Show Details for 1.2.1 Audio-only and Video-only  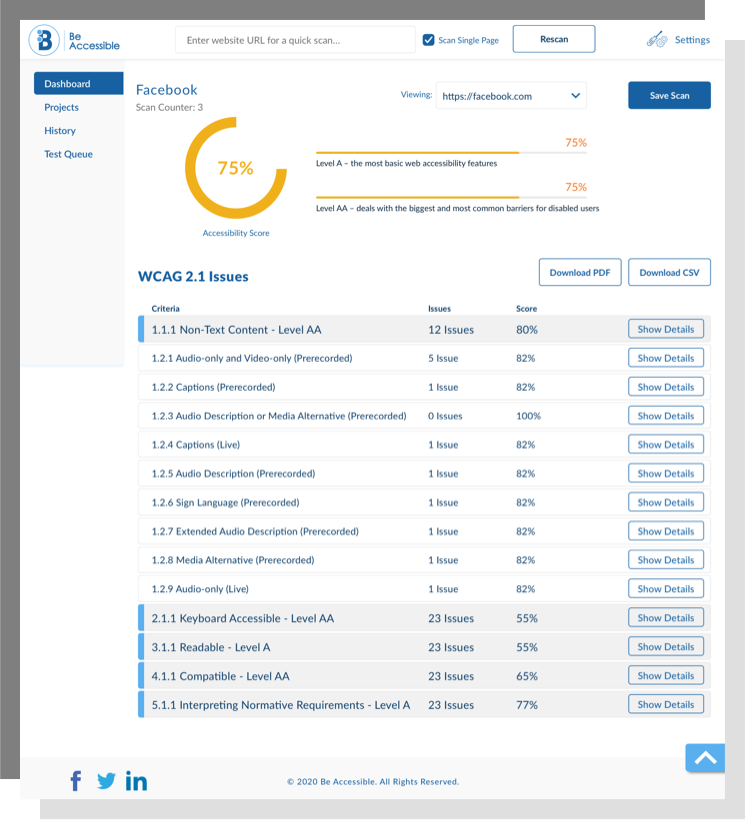666,358
